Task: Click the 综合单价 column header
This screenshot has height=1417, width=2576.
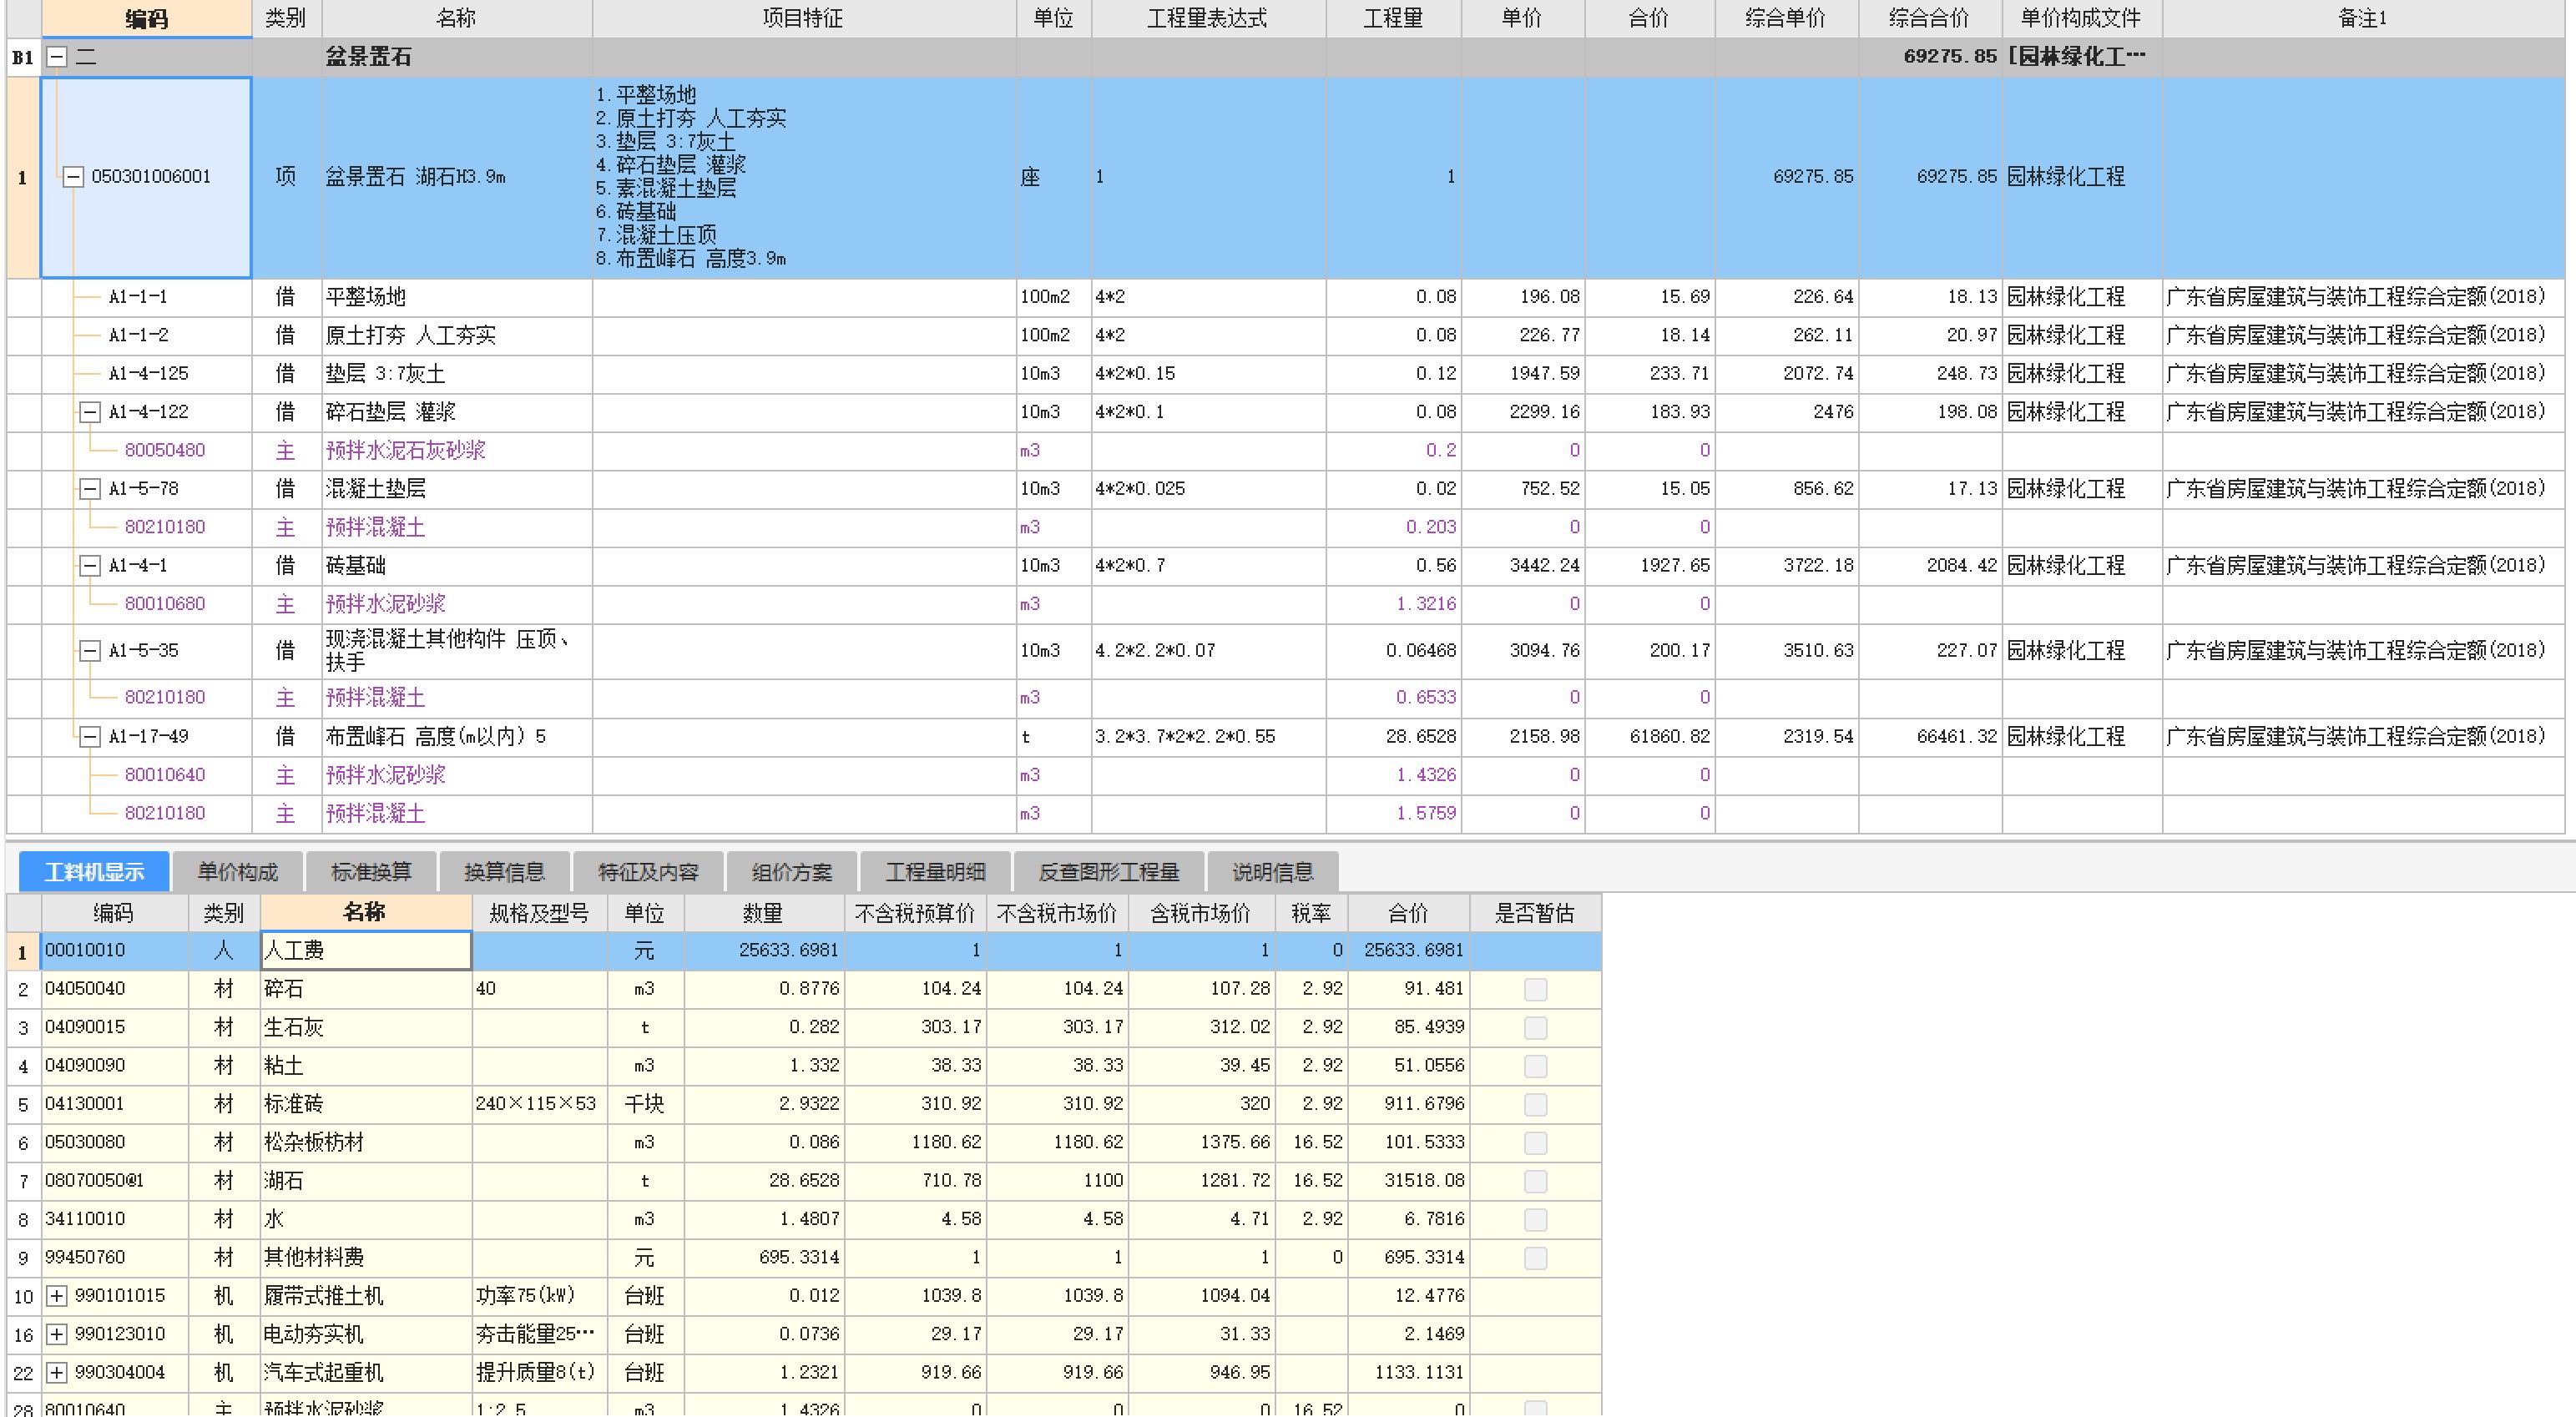Action: 1785,18
